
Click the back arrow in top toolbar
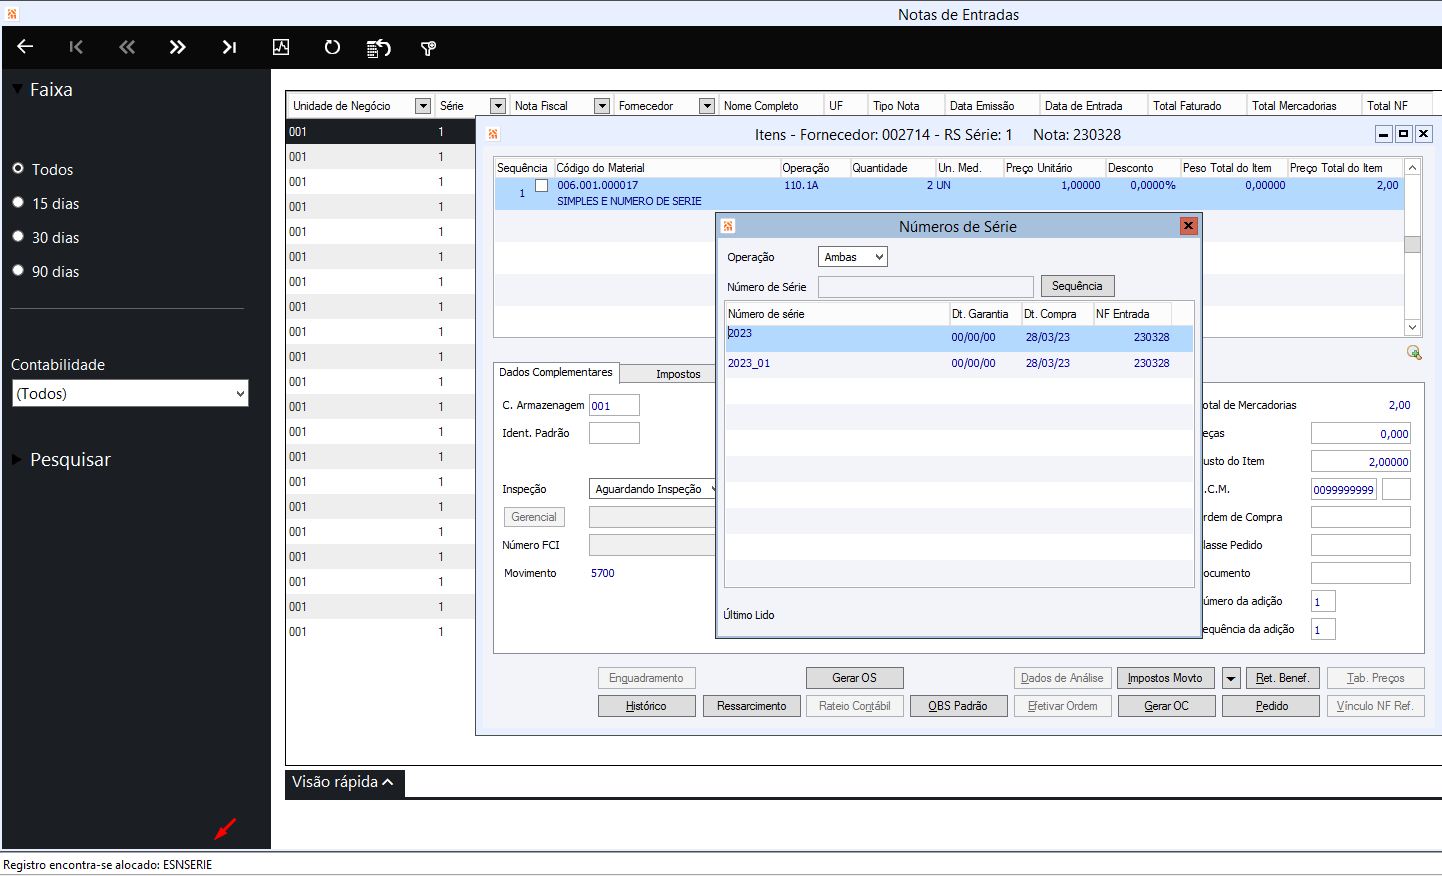[25, 47]
